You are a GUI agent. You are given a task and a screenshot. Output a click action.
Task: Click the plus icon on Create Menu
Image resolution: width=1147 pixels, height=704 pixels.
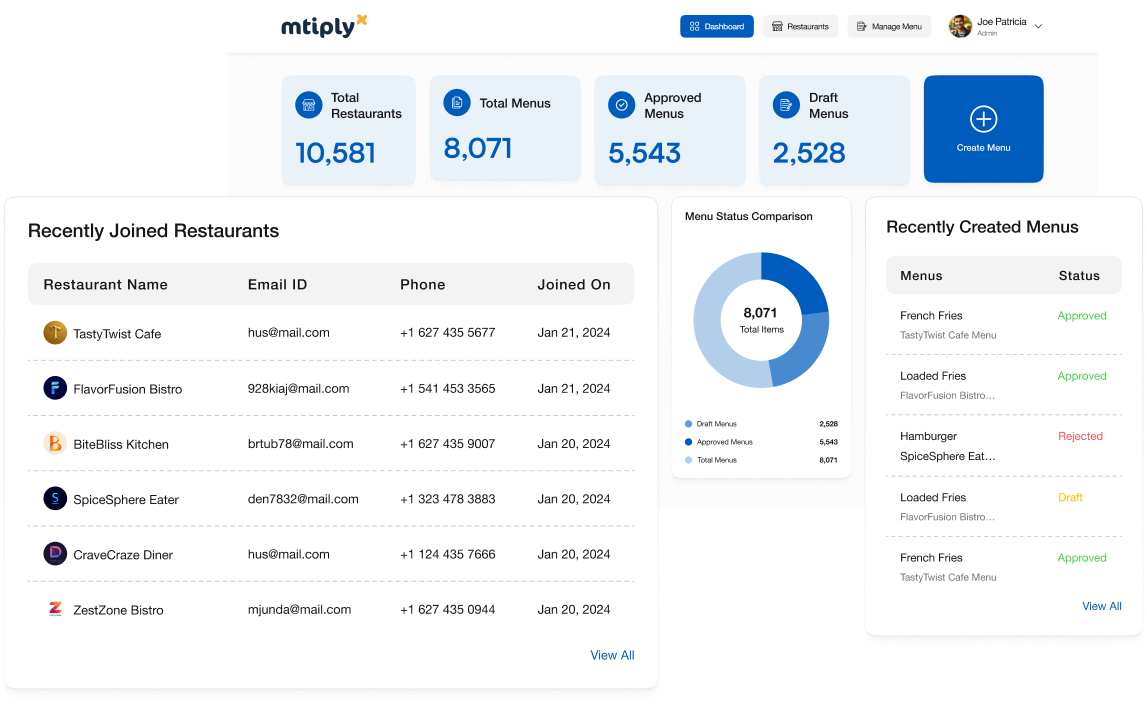coord(983,120)
